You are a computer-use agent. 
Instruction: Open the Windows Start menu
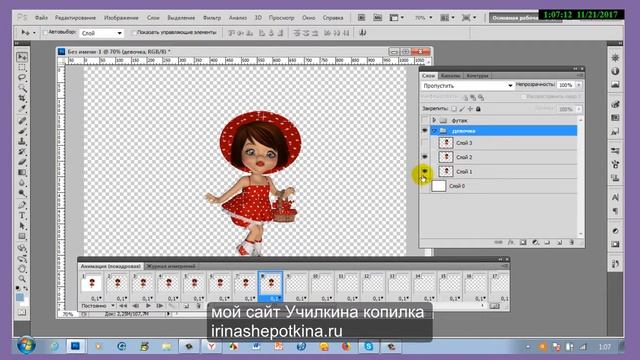pos(26,346)
